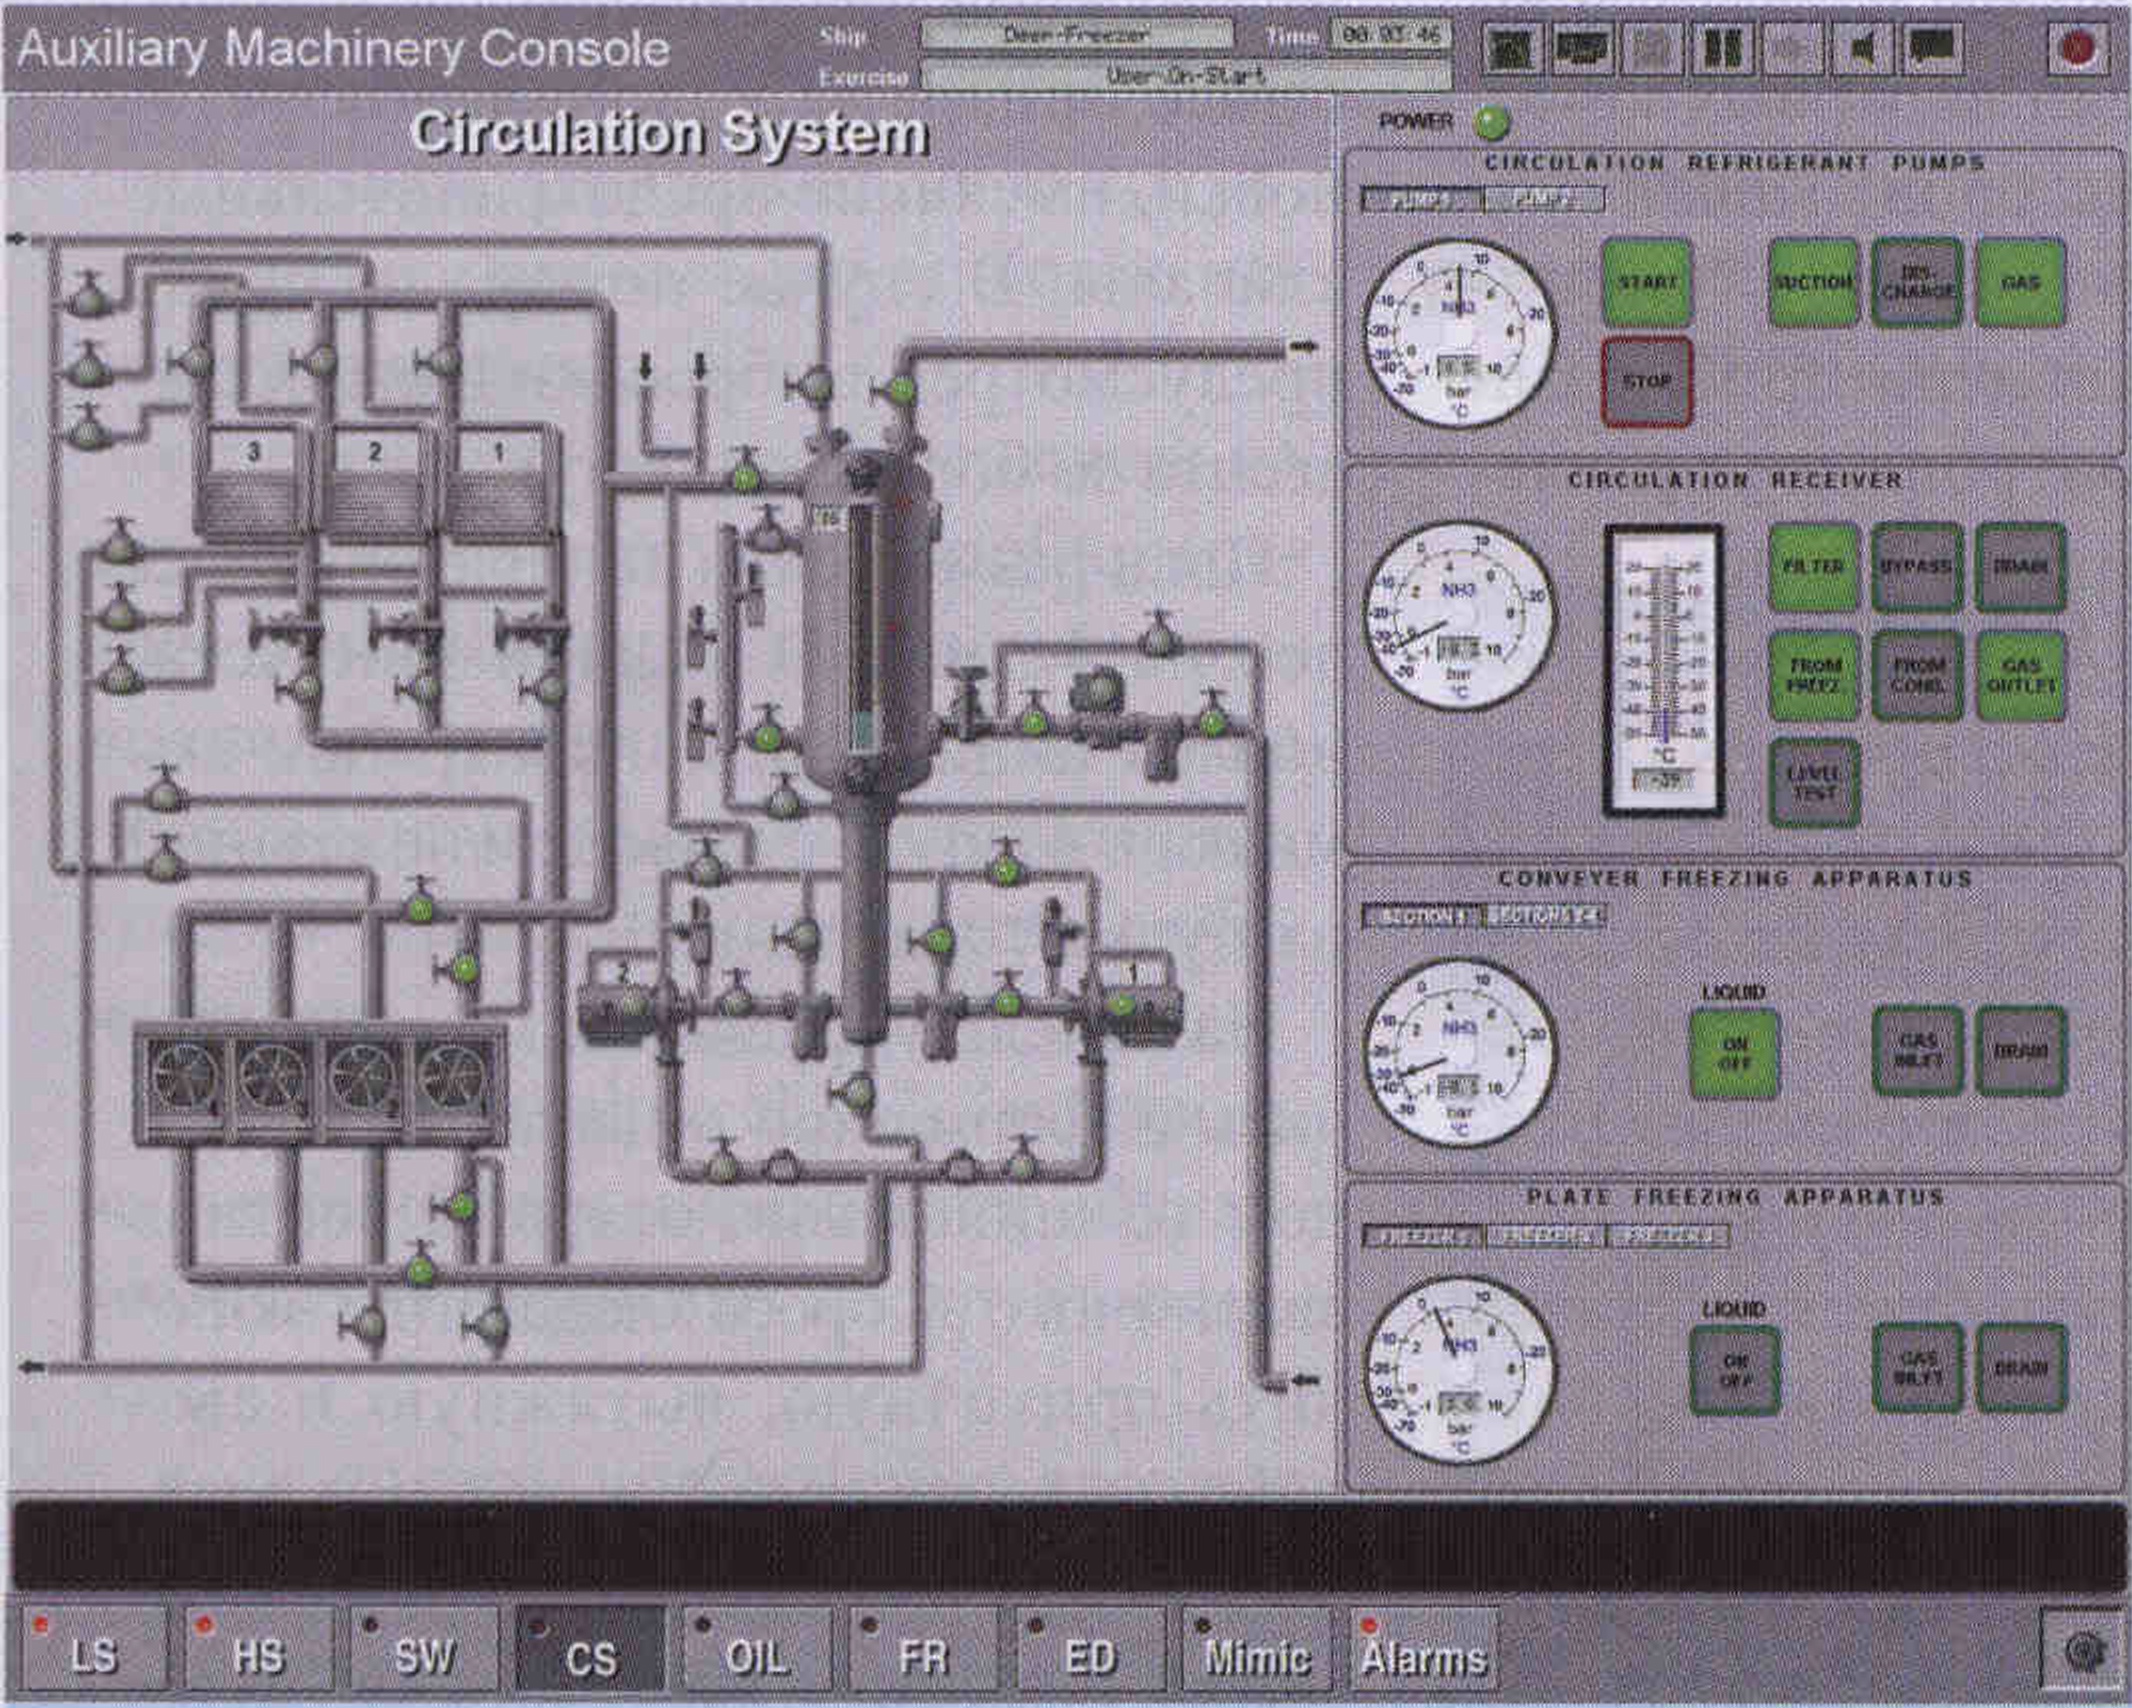Viewport: 2132px width, 1708px height.
Task: Toggle plate freezing LIQUID ON/OFF switch
Action: coord(1734,1370)
